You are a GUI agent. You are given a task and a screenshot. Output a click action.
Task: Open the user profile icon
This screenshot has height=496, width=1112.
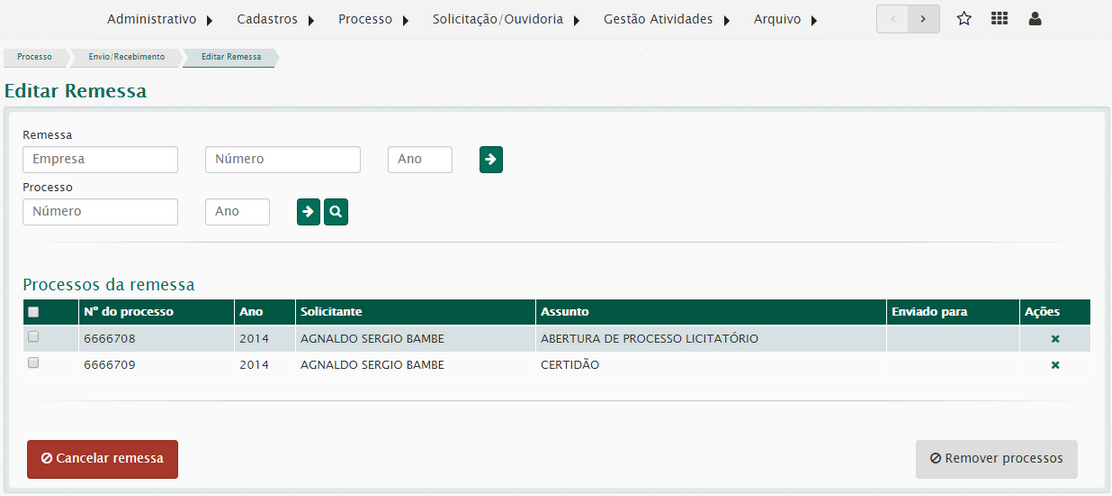[x=1035, y=19]
